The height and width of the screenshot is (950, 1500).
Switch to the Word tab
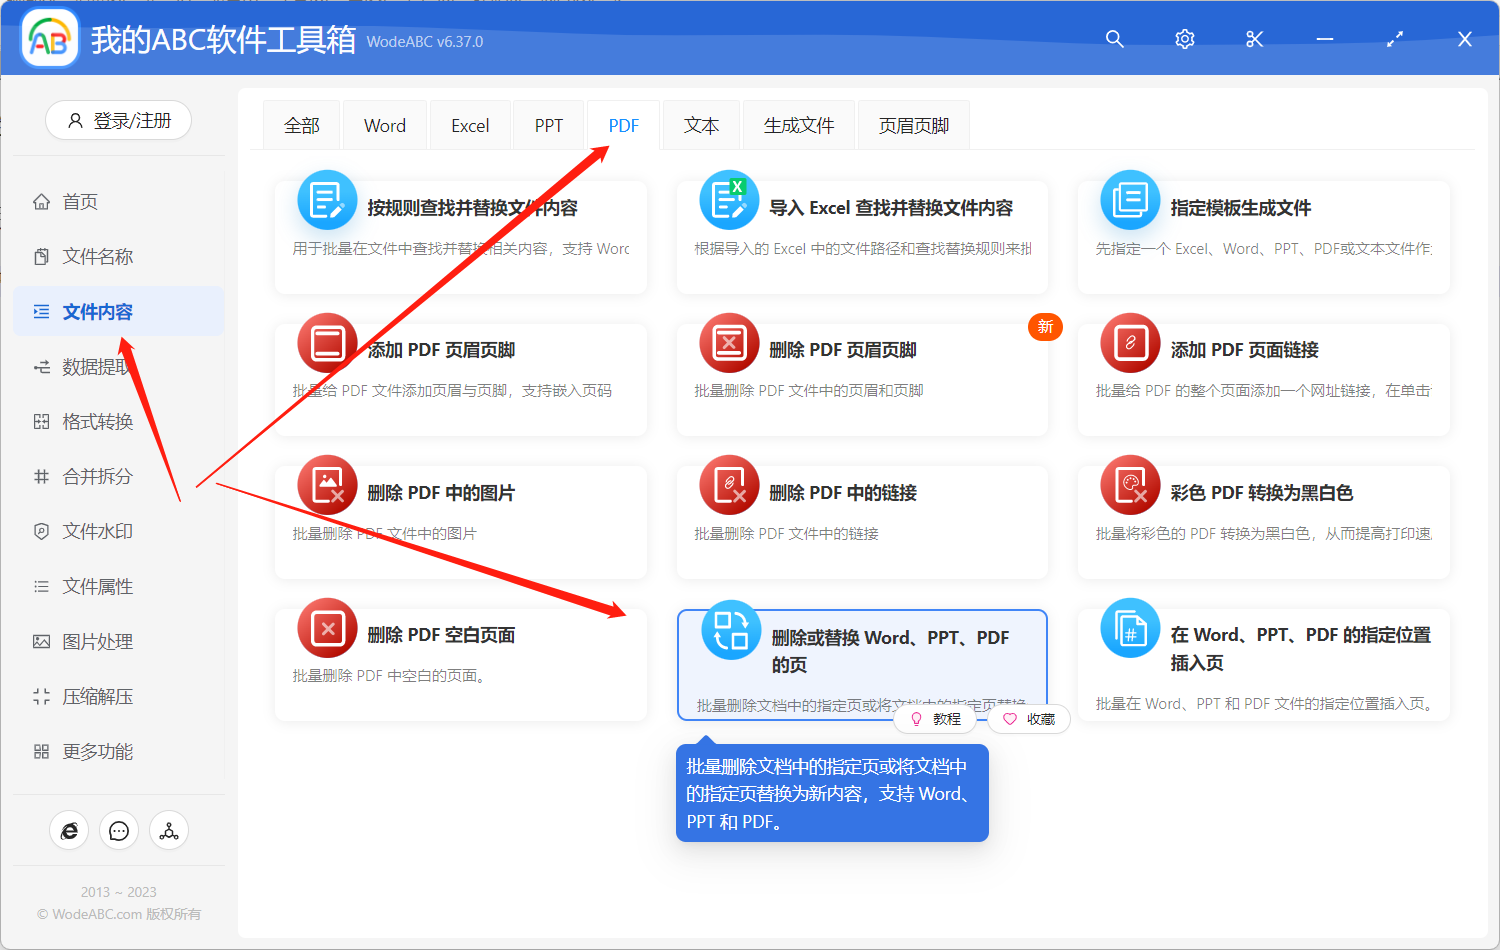click(385, 126)
